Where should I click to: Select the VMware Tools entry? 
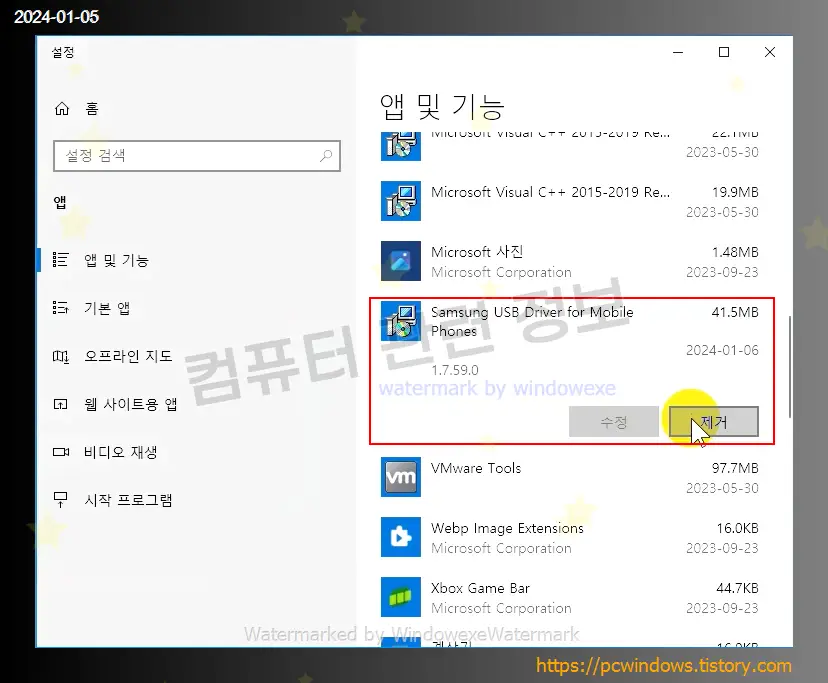point(569,478)
